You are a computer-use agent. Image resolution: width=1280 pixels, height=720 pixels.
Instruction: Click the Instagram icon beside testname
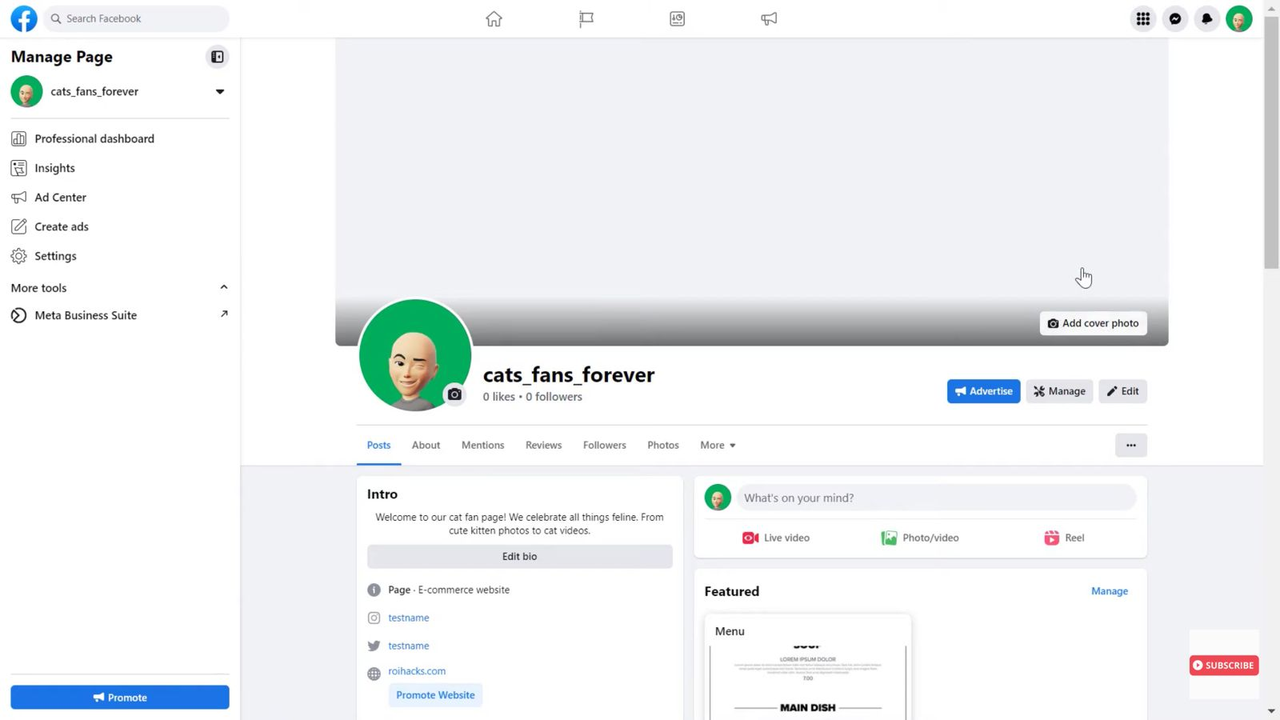(374, 618)
